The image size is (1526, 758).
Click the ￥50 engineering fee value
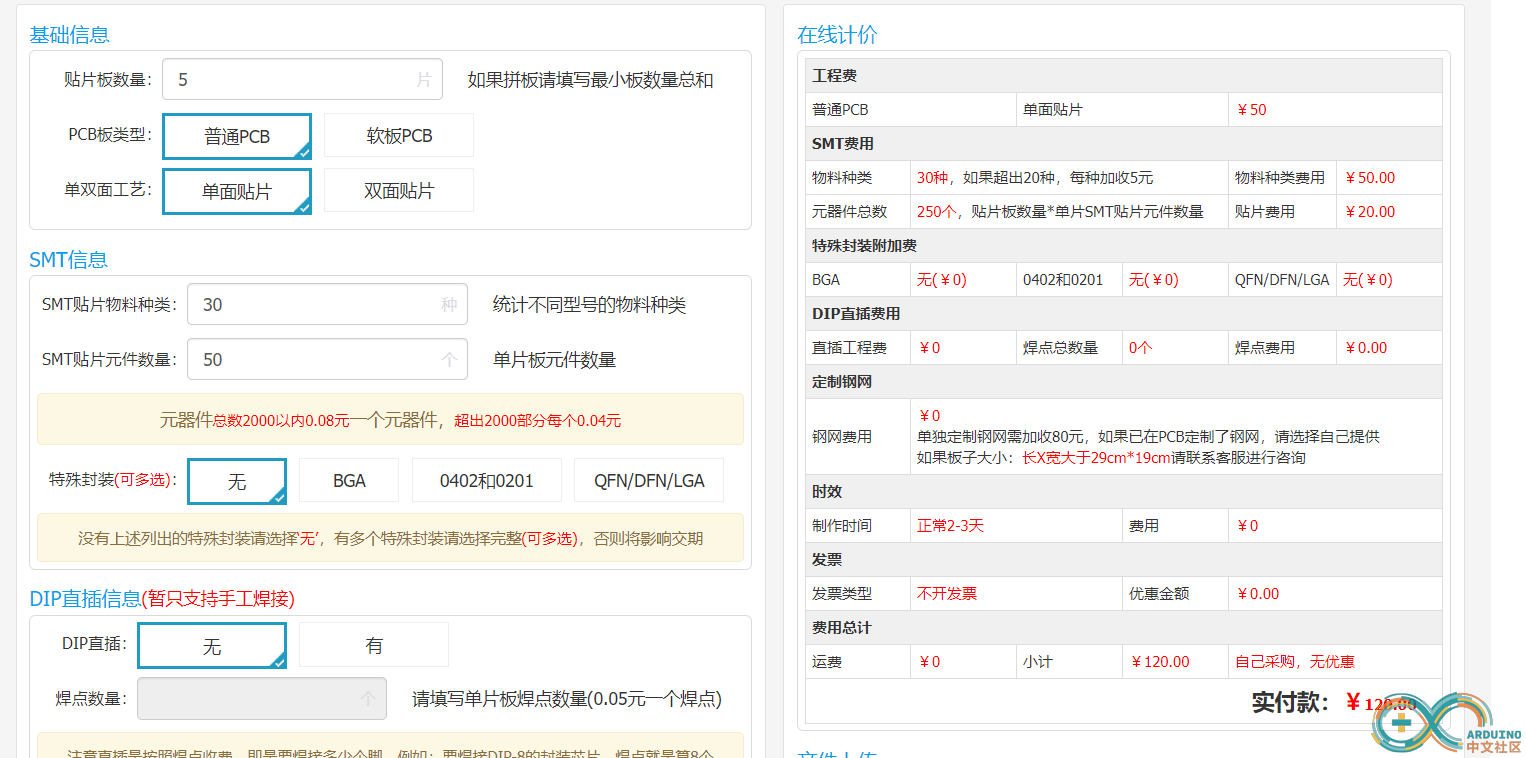pyautogui.click(x=1251, y=110)
